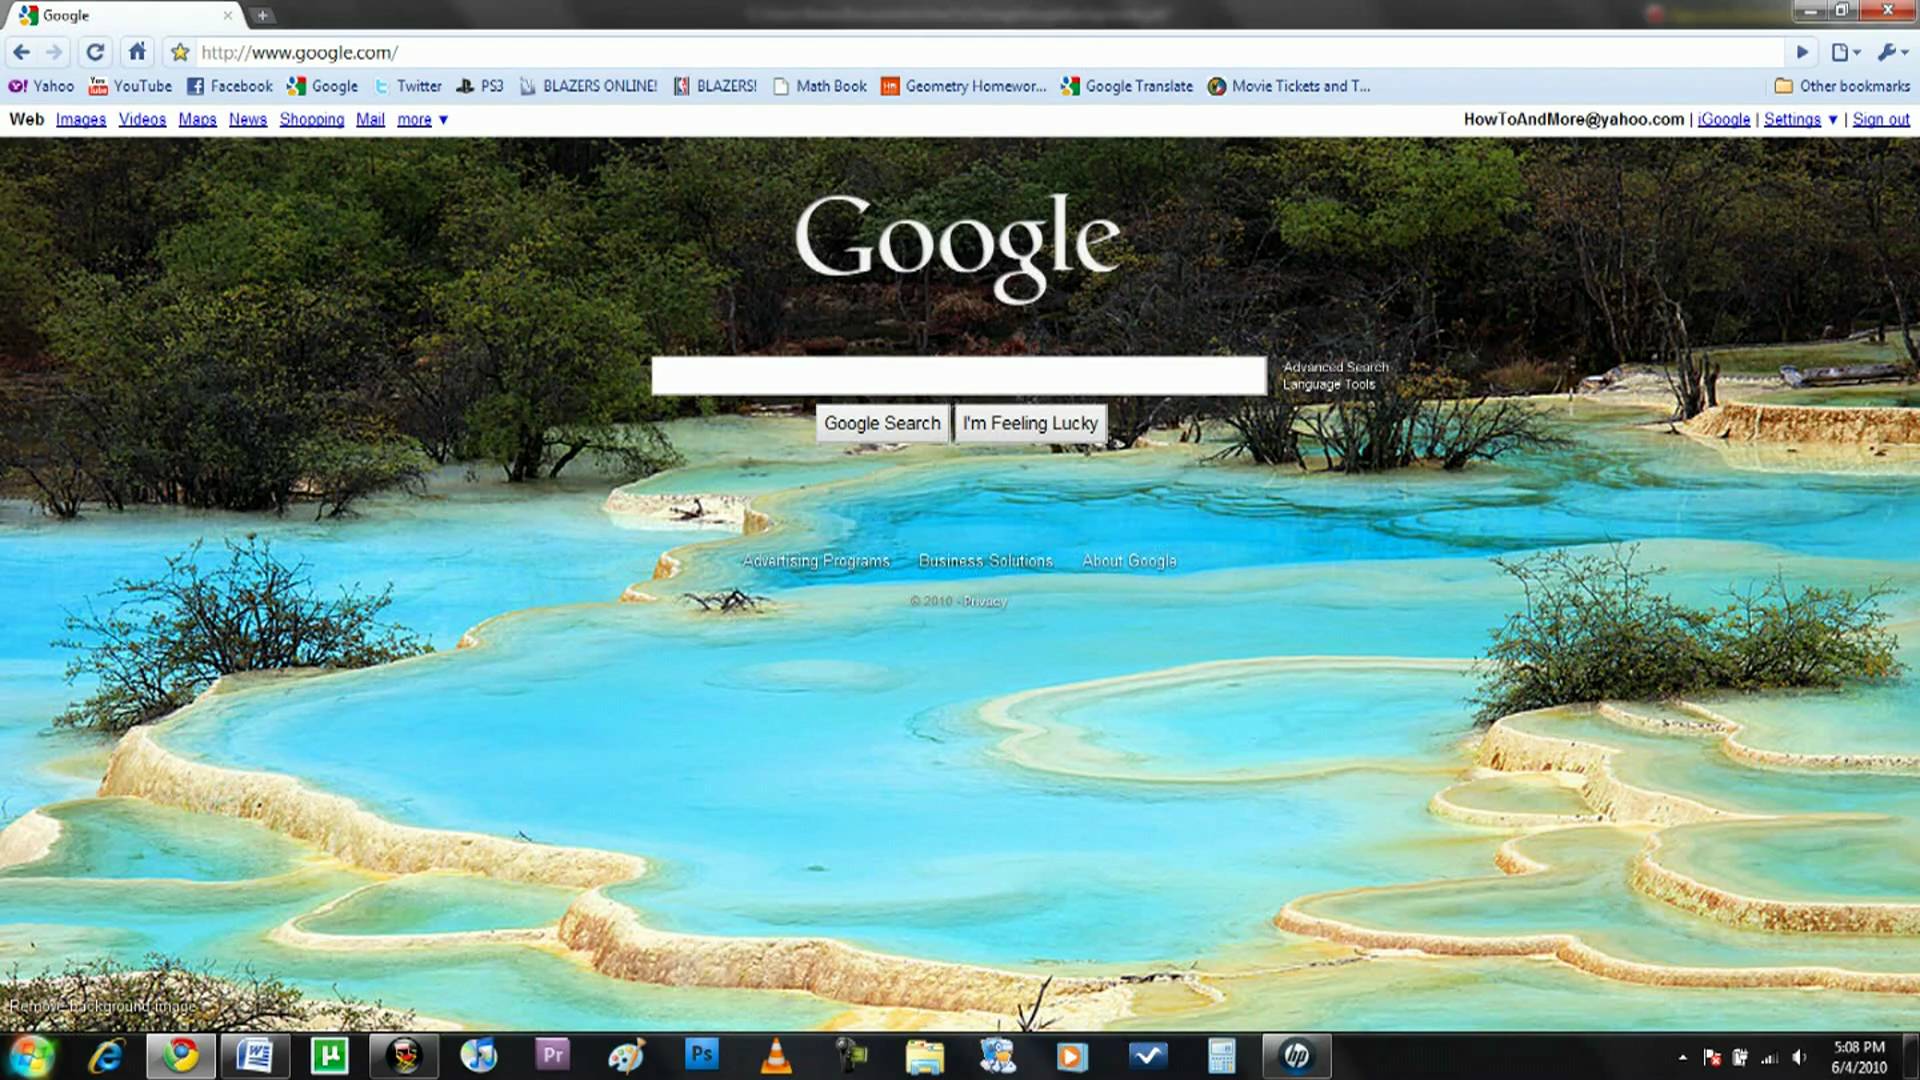Select the Videos navigation tab
Screen dimensions: 1920x1080
(x=141, y=119)
